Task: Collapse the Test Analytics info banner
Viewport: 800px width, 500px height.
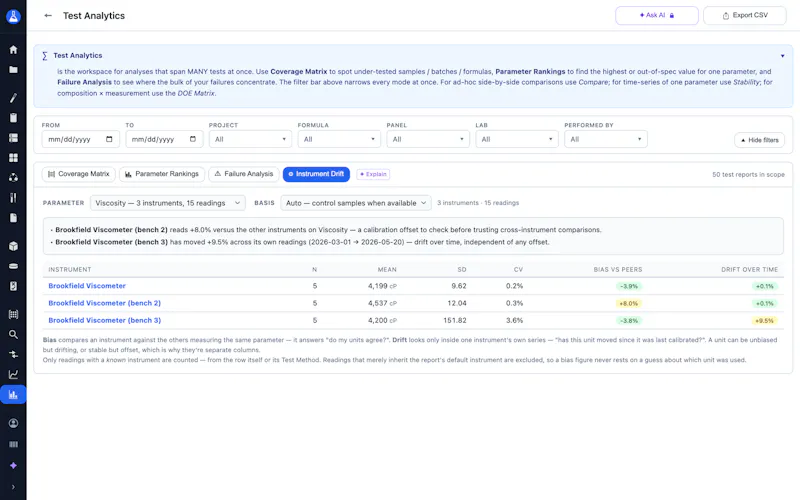Action: tap(782, 56)
